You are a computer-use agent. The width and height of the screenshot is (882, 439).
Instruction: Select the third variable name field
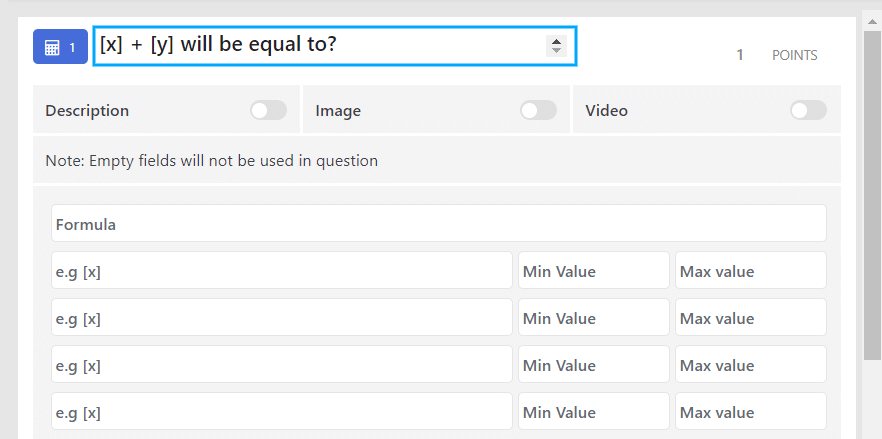pyautogui.click(x=282, y=364)
